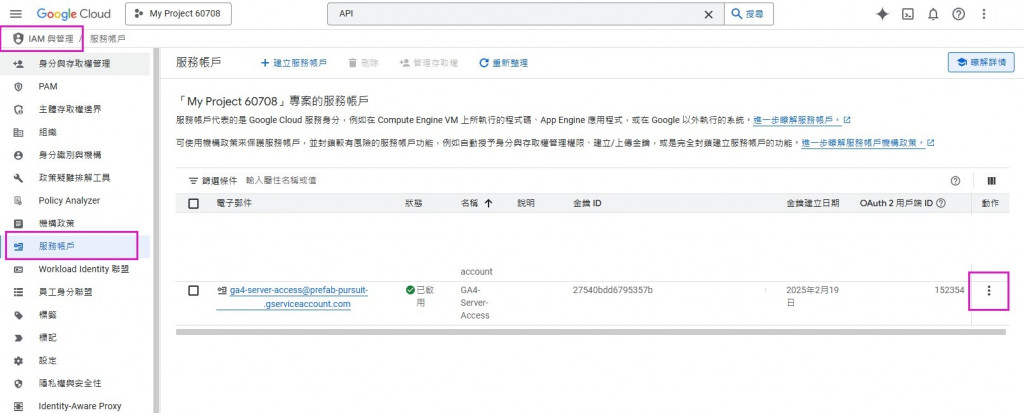Check the ga4-server-access row checkbox

pyautogui.click(x=193, y=290)
